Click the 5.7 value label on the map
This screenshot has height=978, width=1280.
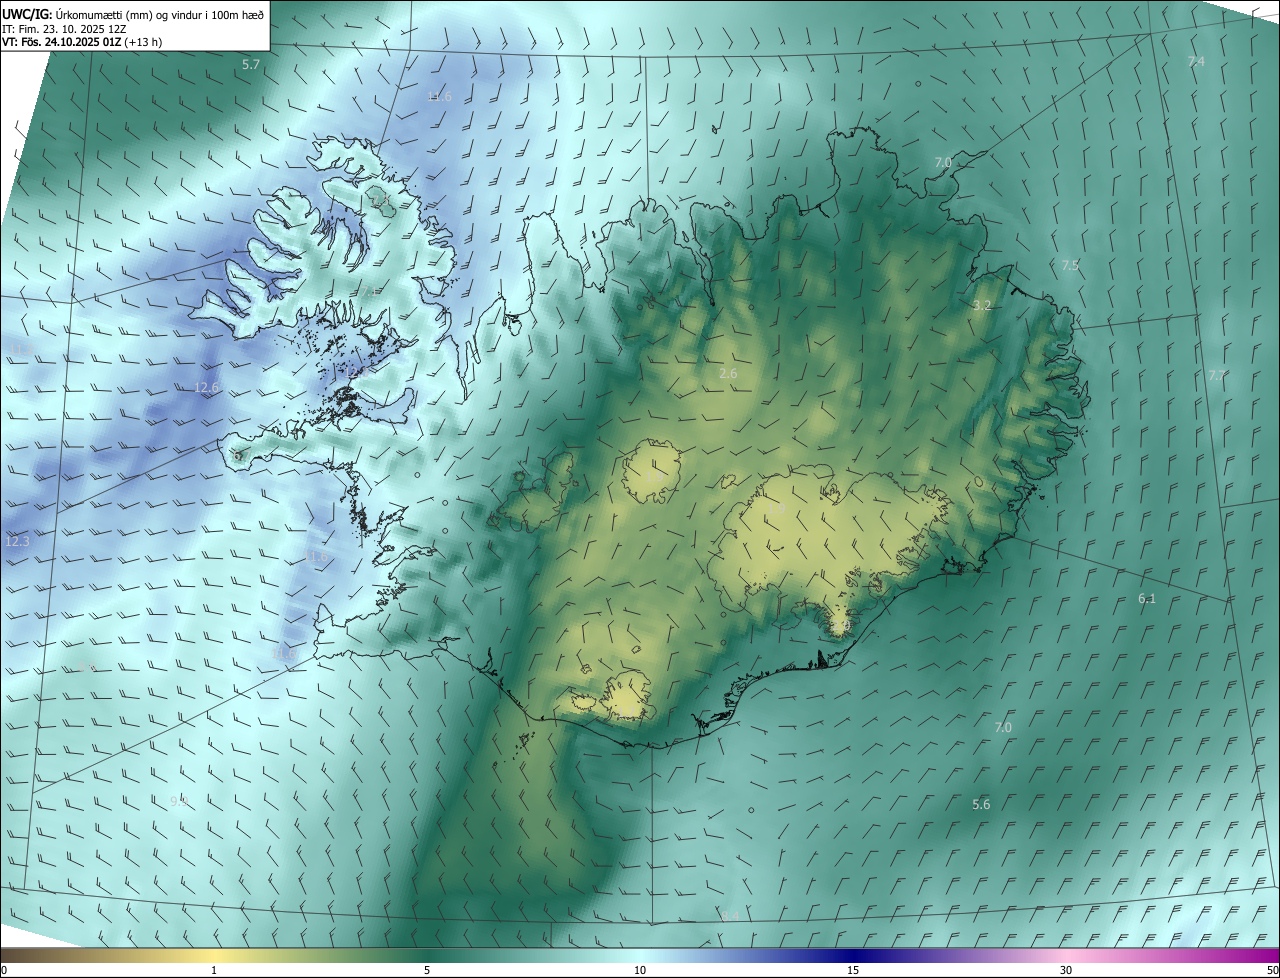coord(251,64)
